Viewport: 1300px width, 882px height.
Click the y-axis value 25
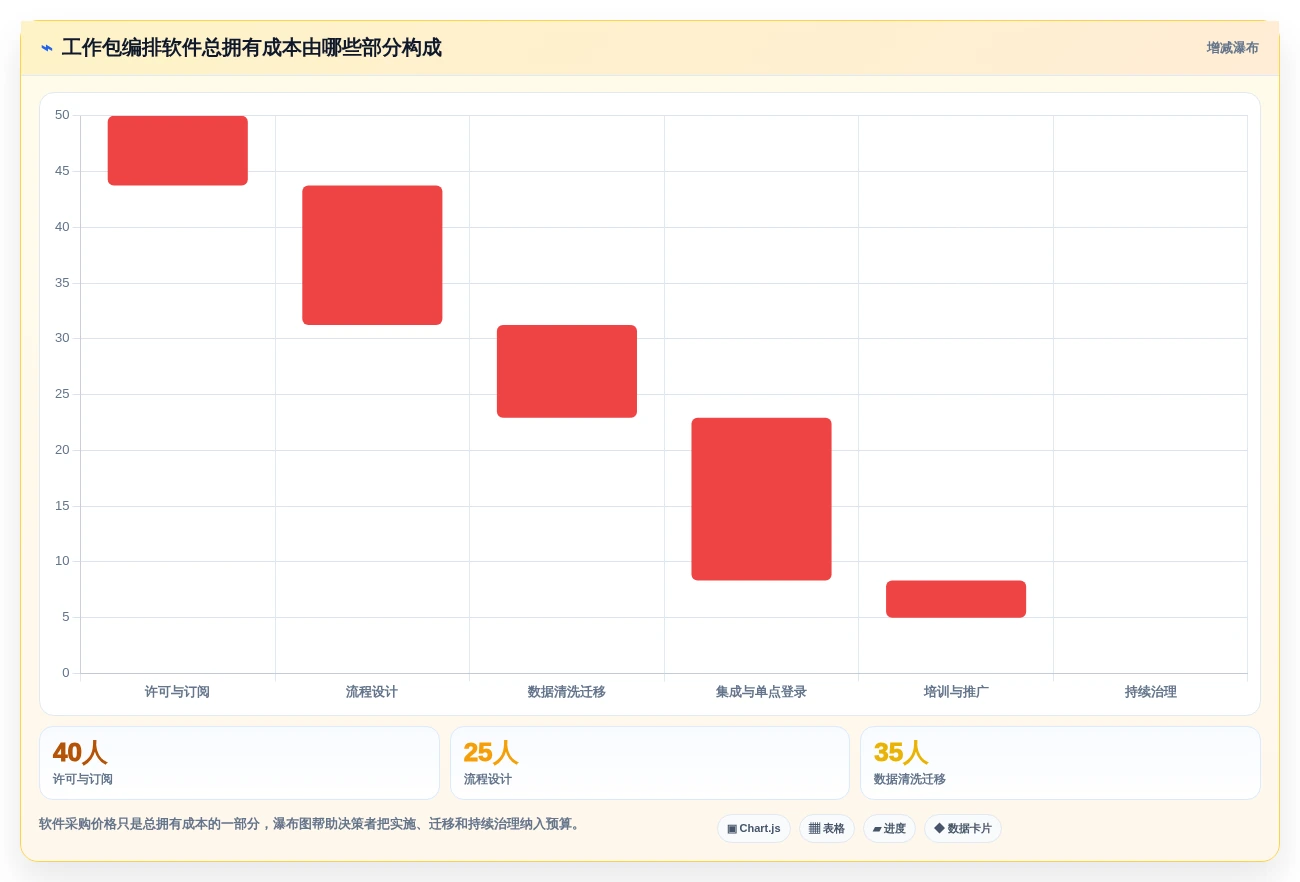click(x=62, y=394)
